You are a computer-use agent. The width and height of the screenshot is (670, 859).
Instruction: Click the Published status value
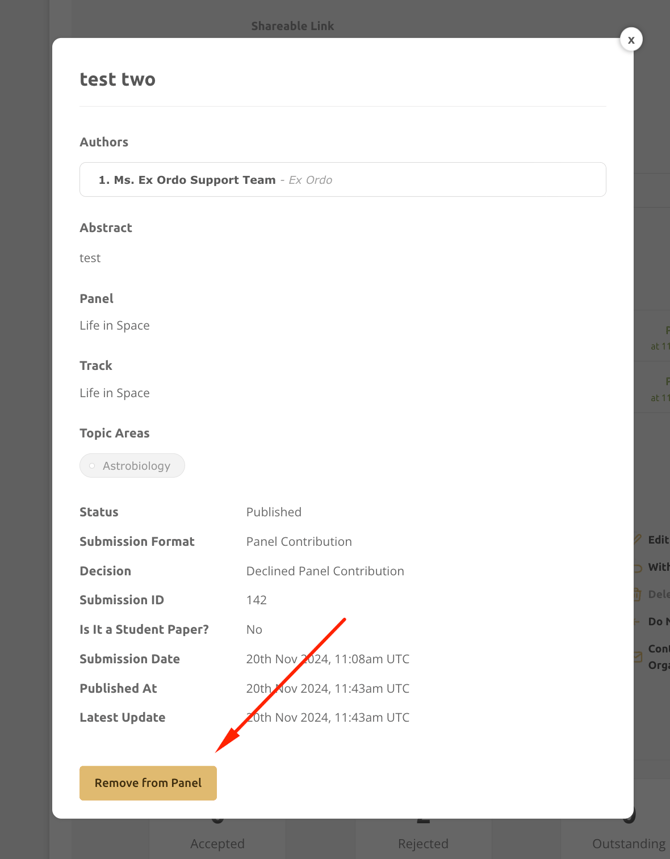click(273, 512)
